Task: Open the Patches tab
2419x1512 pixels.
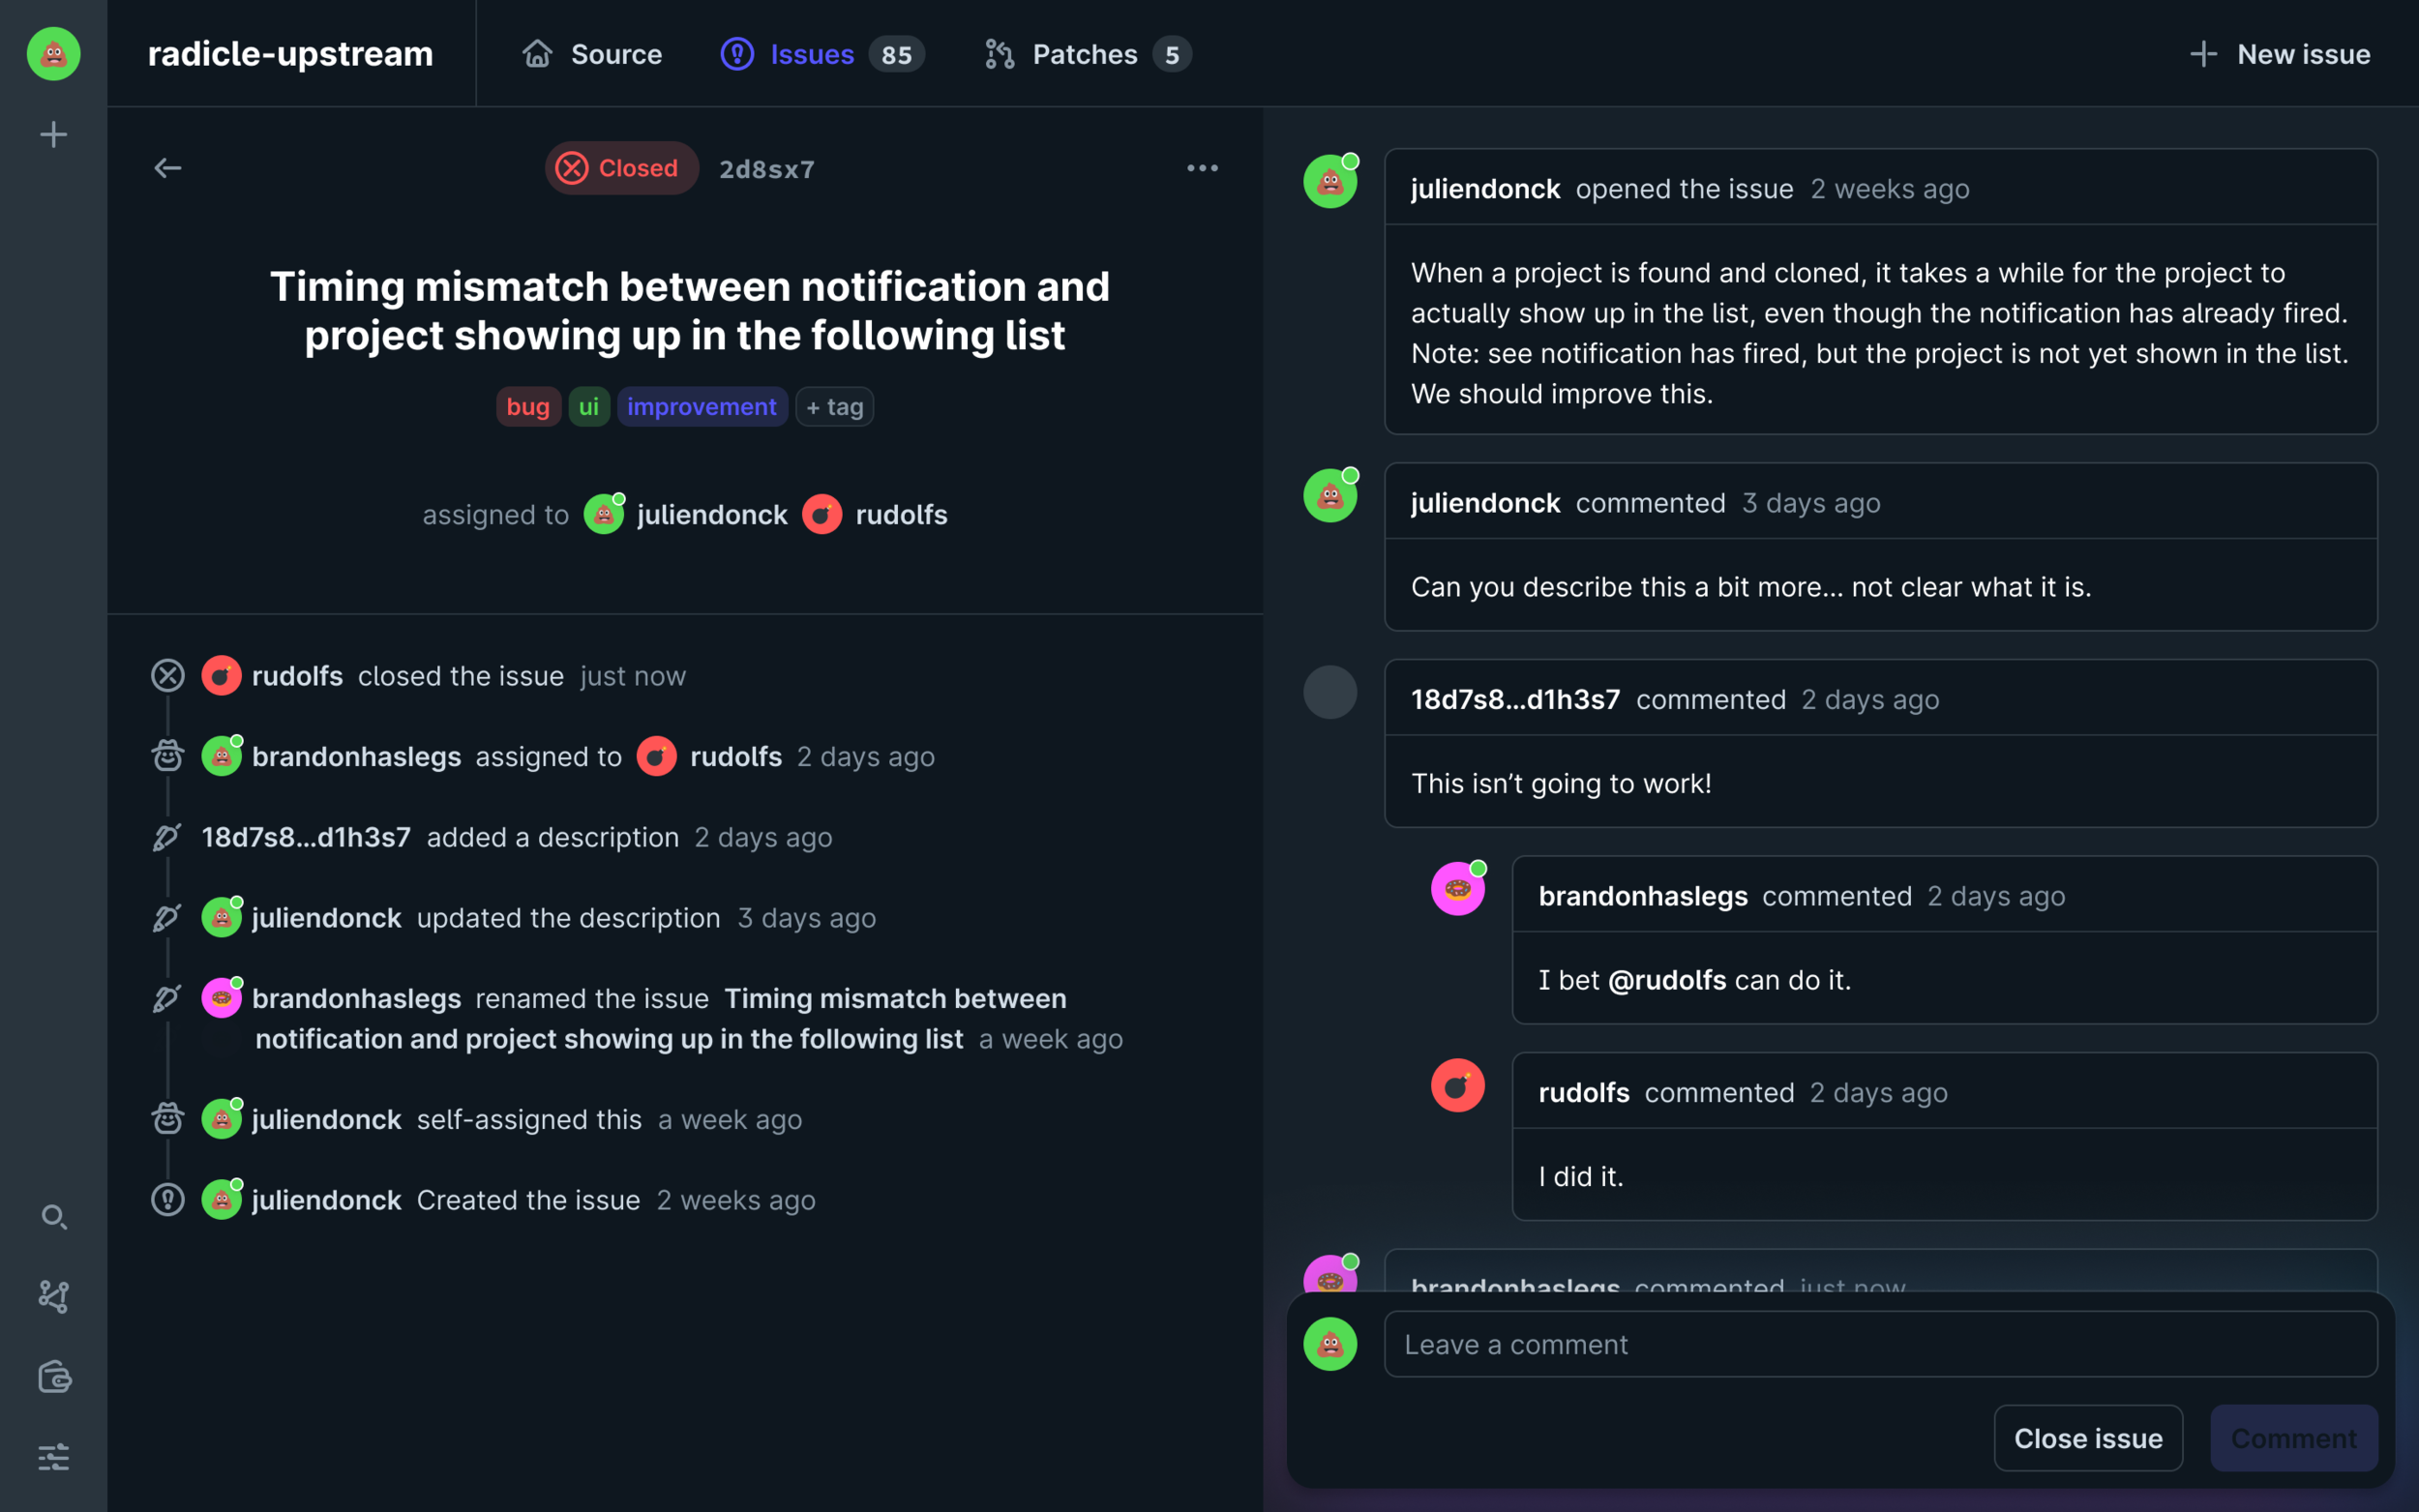Action: (x=1085, y=54)
